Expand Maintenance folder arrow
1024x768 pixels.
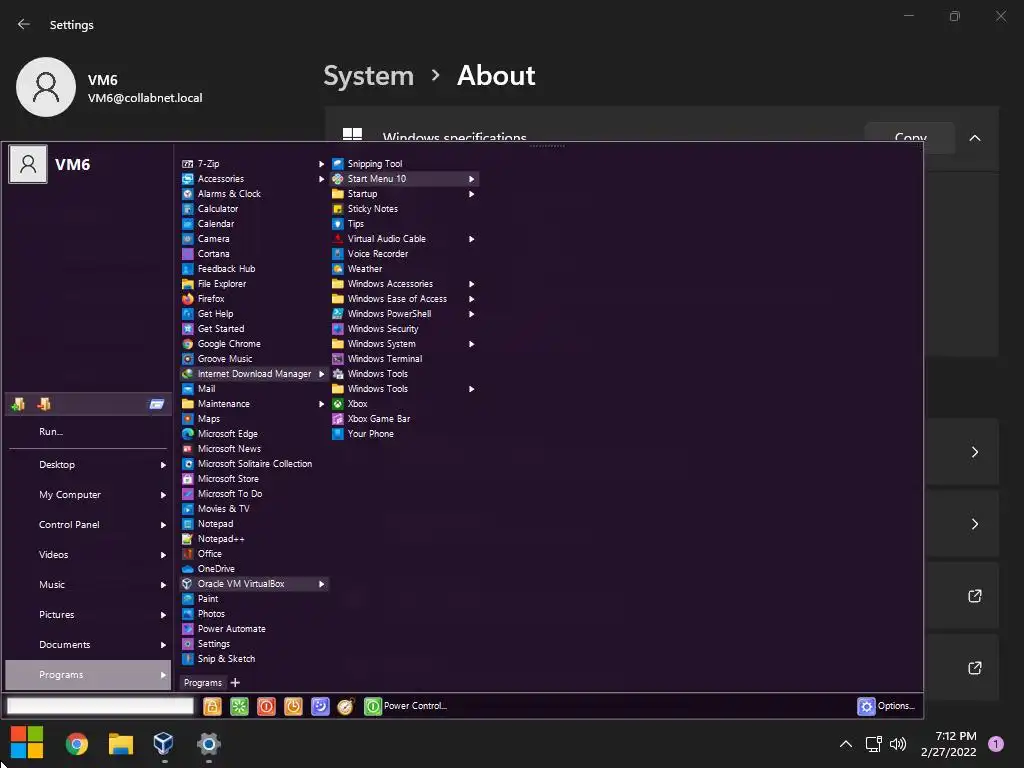click(x=321, y=404)
